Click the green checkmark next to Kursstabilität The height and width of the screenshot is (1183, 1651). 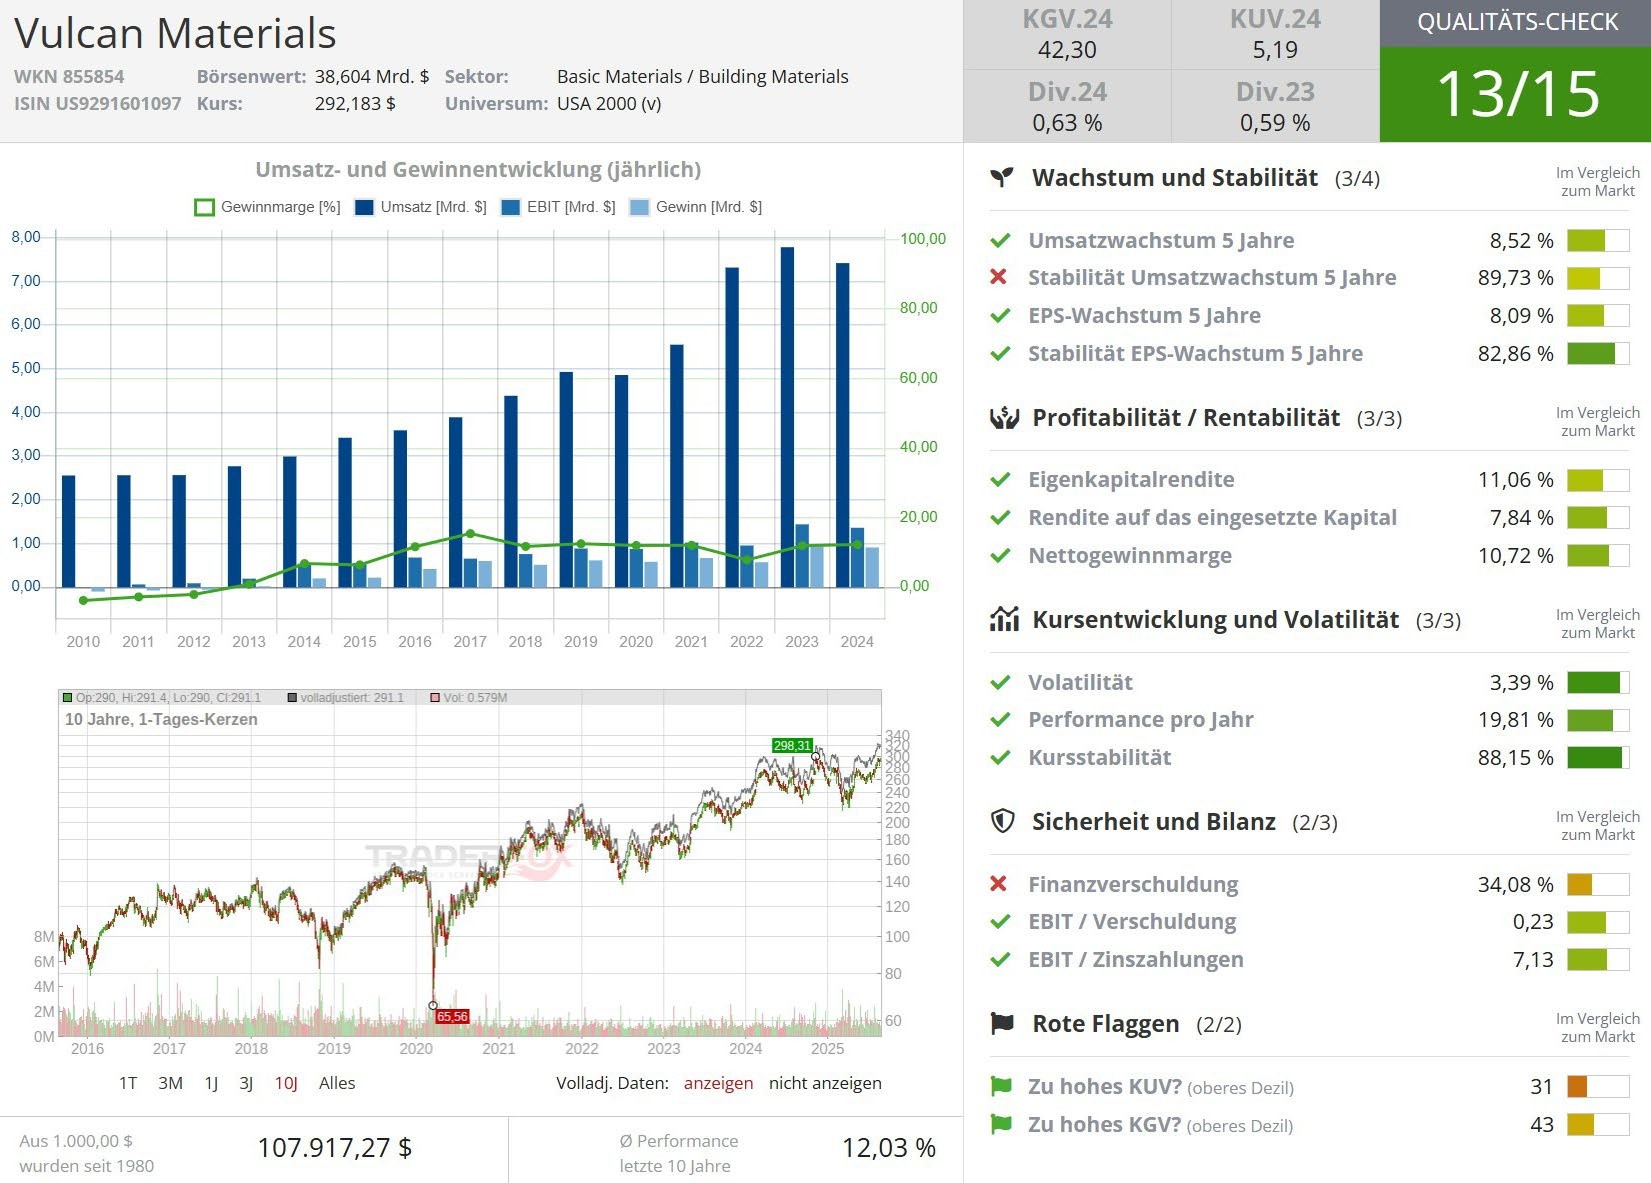click(x=1000, y=758)
